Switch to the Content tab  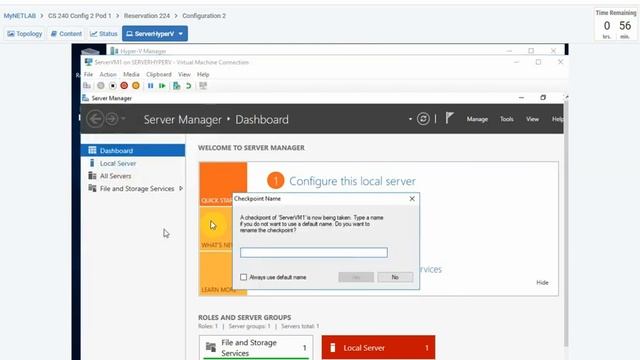point(66,34)
